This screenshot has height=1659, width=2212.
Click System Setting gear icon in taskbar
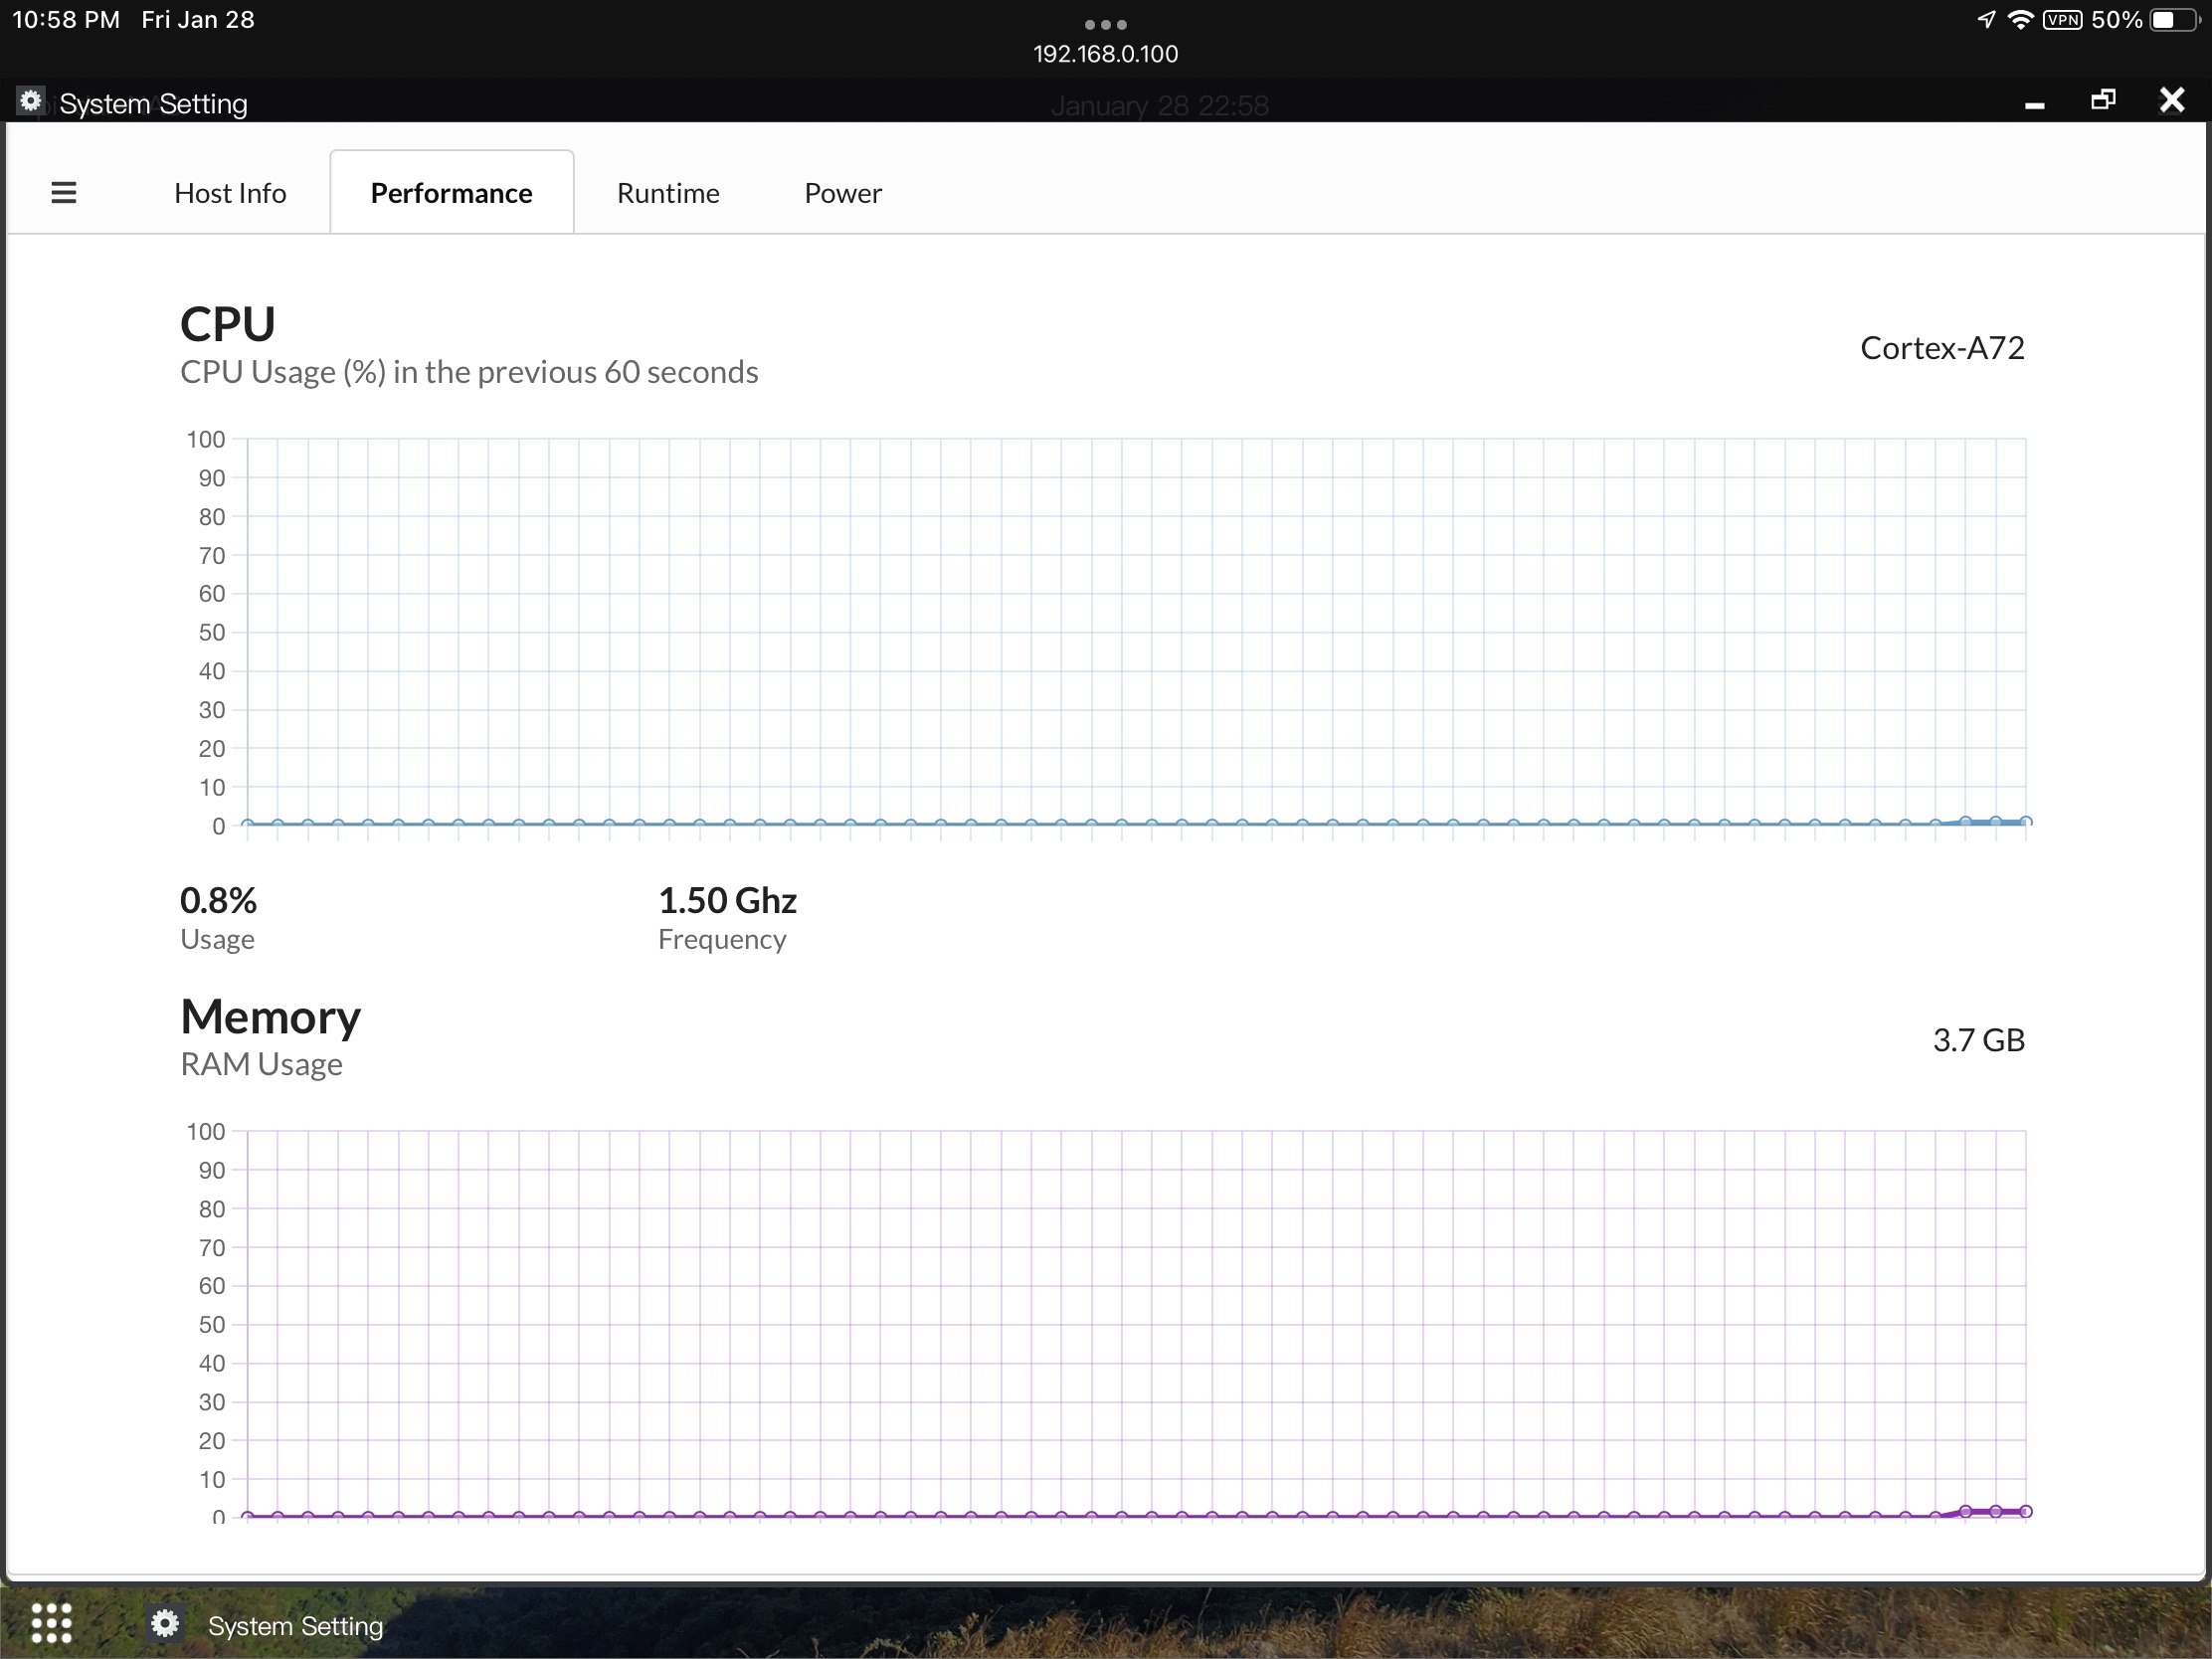click(x=165, y=1623)
